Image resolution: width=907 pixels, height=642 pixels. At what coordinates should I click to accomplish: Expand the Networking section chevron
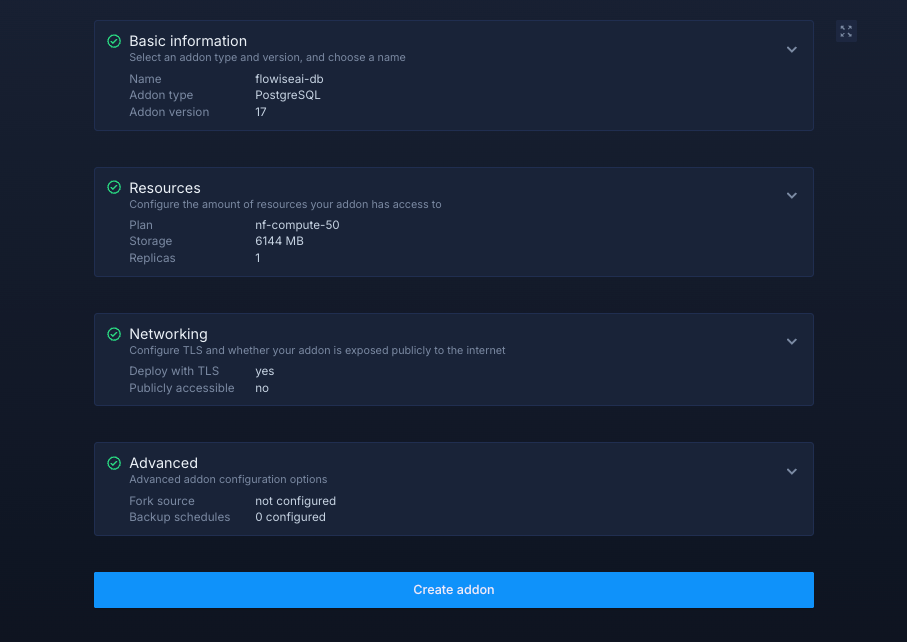tap(791, 342)
